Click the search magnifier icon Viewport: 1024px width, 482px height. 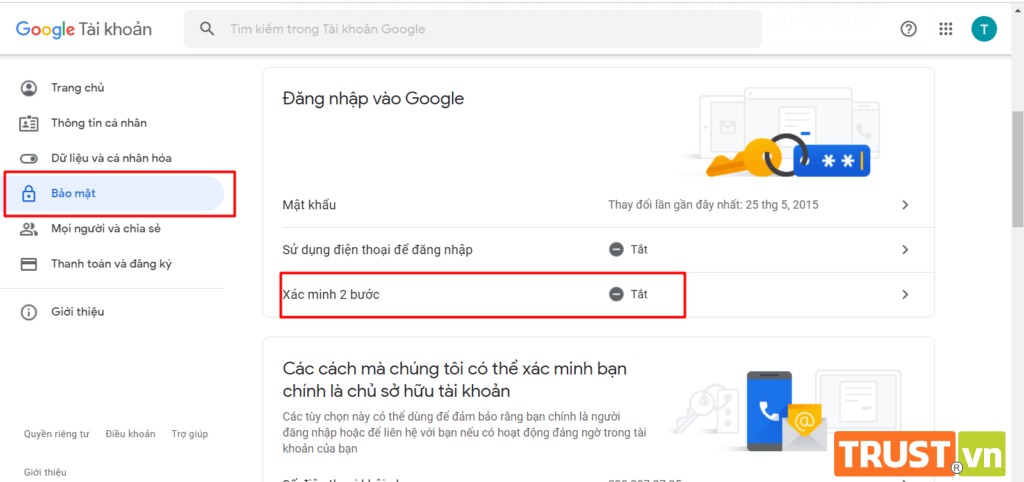click(207, 29)
